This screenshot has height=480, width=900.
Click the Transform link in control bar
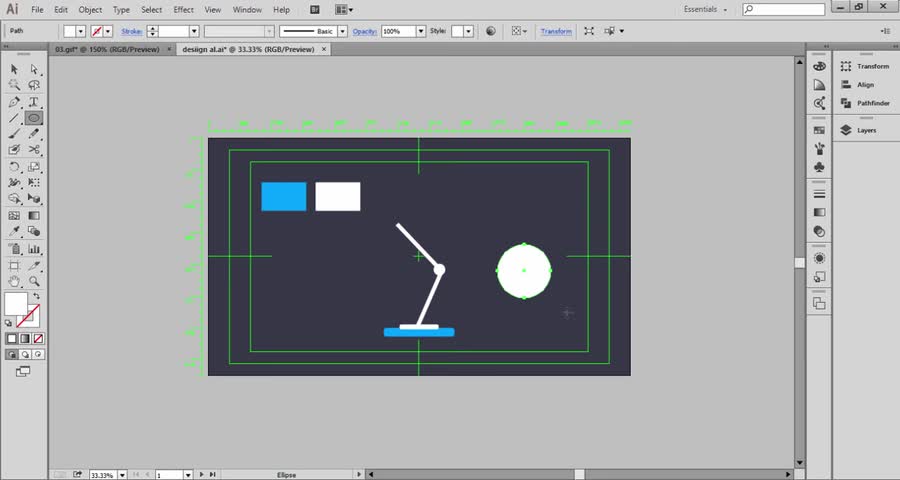coord(556,31)
